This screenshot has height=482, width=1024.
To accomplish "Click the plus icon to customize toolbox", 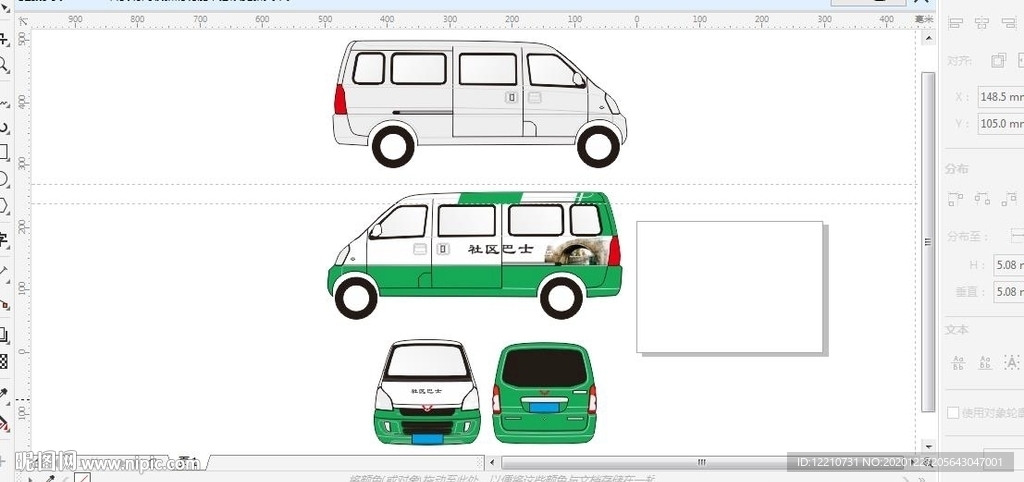I will point(3,460).
